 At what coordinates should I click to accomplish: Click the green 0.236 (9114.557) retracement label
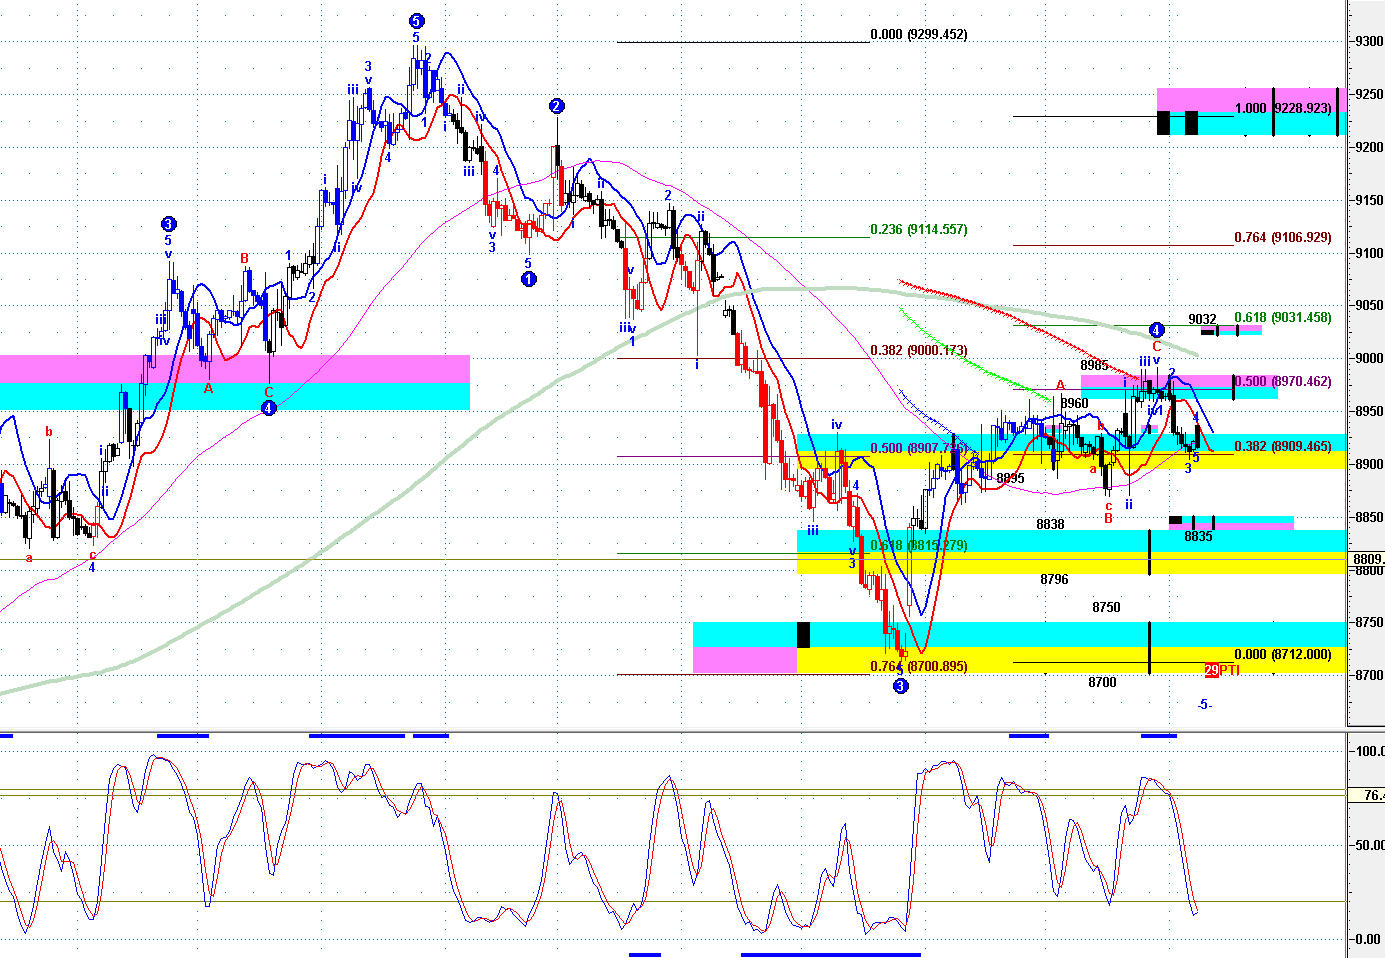918,230
